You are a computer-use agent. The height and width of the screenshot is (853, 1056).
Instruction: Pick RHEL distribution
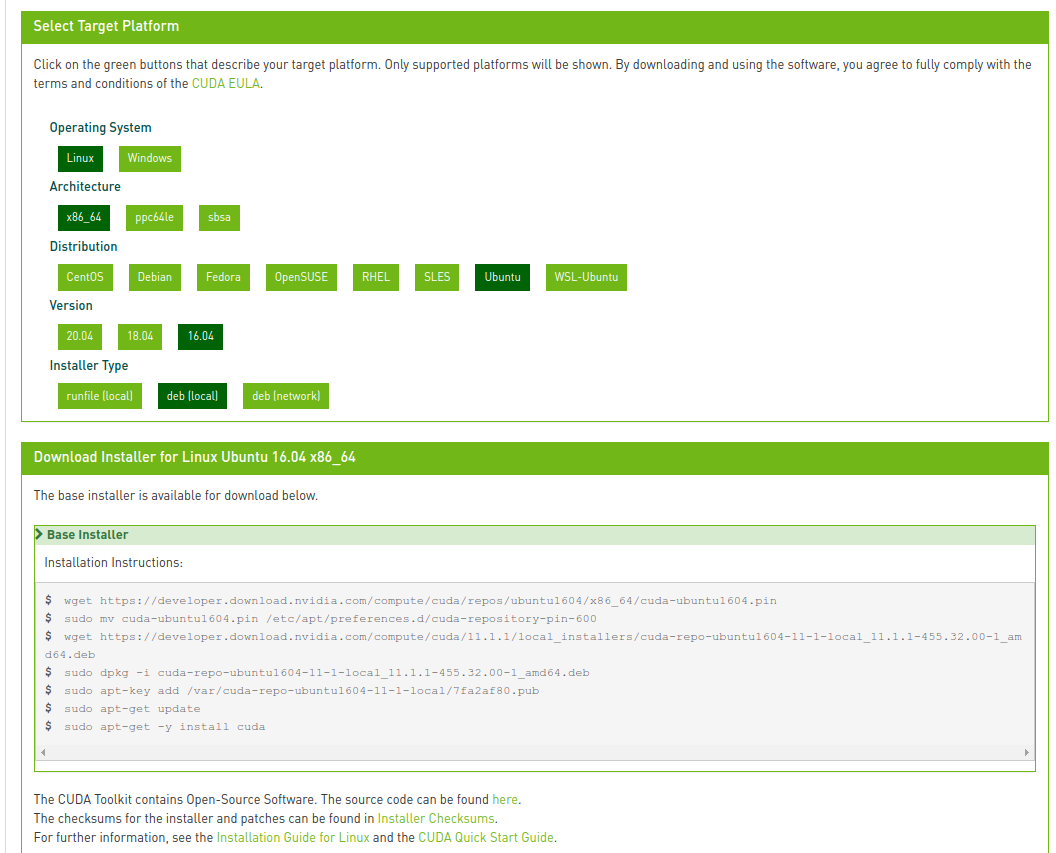pyautogui.click(x=376, y=277)
